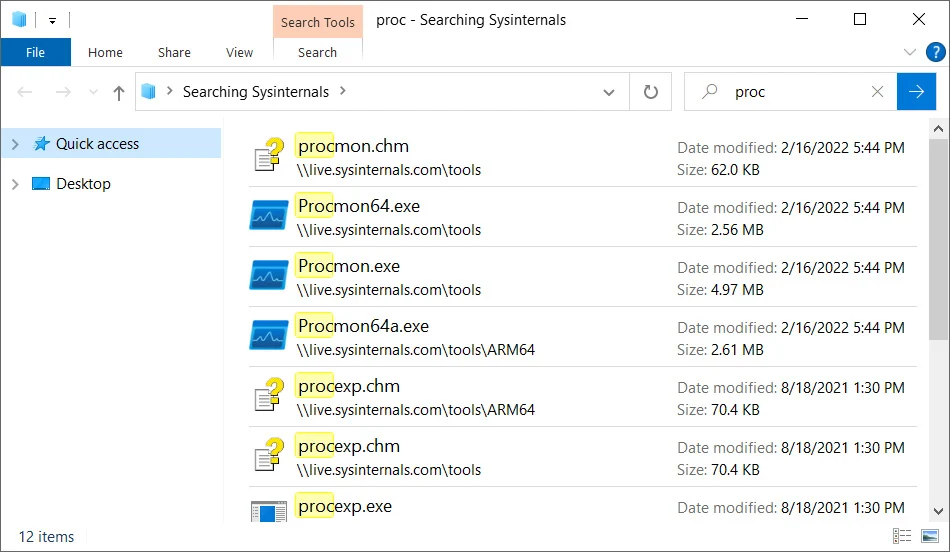Image resolution: width=950 pixels, height=552 pixels.
Task: Select the procmon.chm file name
Action: coord(353,146)
